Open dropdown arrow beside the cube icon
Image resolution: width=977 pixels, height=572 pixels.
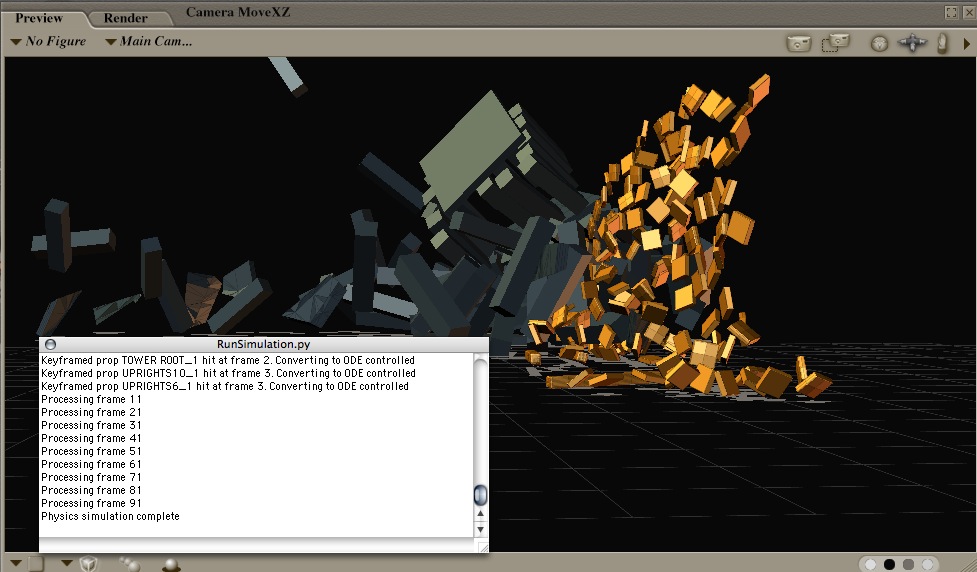tap(67, 563)
